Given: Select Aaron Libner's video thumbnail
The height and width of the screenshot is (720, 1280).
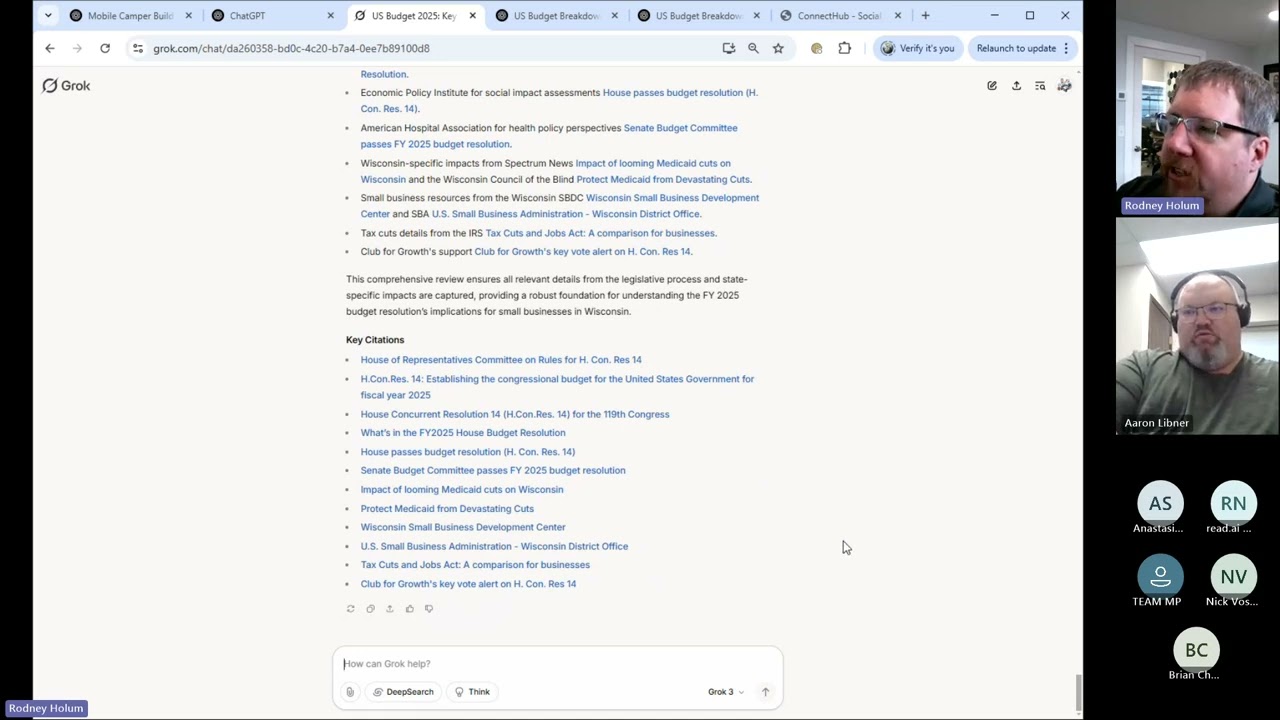Looking at the screenshot, I should (x=1197, y=326).
